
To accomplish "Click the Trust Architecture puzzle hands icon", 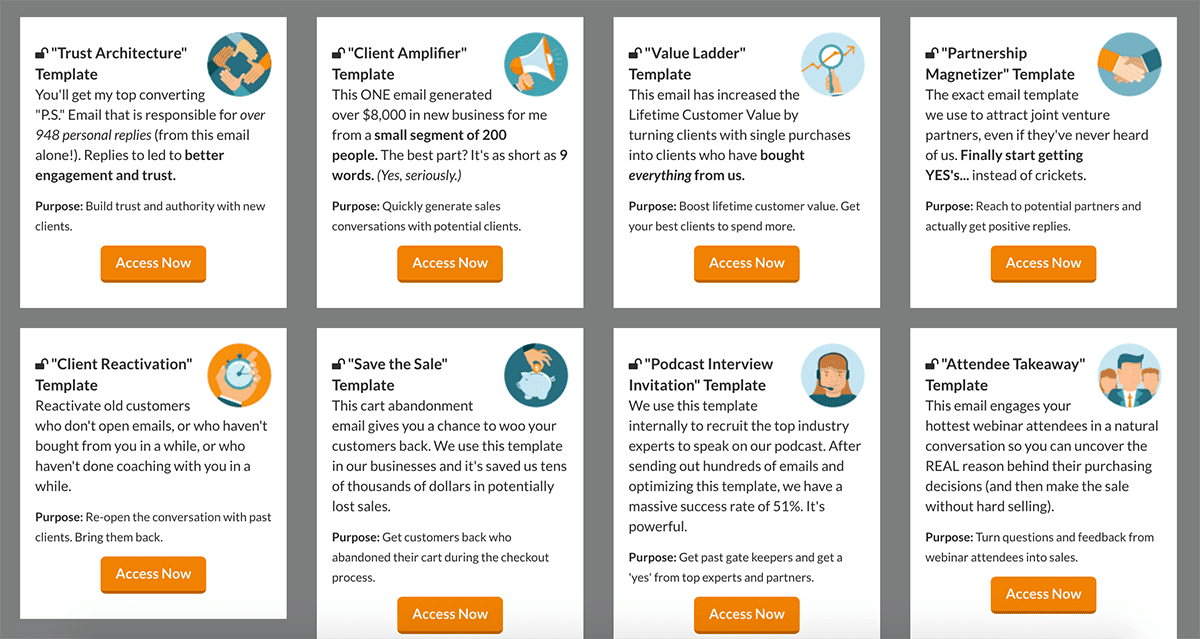I will 239,64.
